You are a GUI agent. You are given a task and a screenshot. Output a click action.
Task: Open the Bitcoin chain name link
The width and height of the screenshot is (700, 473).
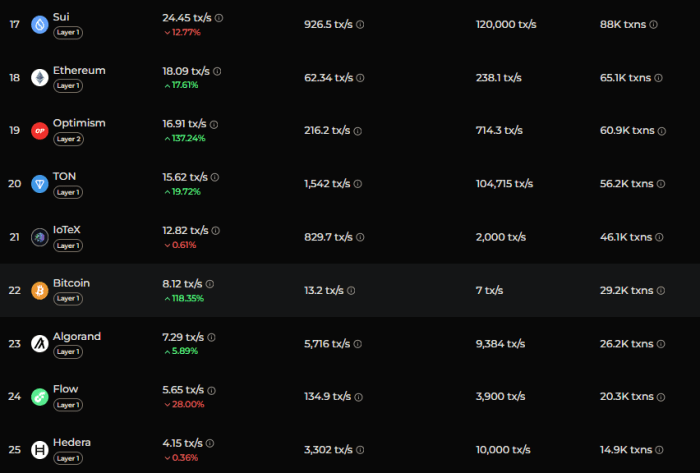pyautogui.click(x=71, y=283)
